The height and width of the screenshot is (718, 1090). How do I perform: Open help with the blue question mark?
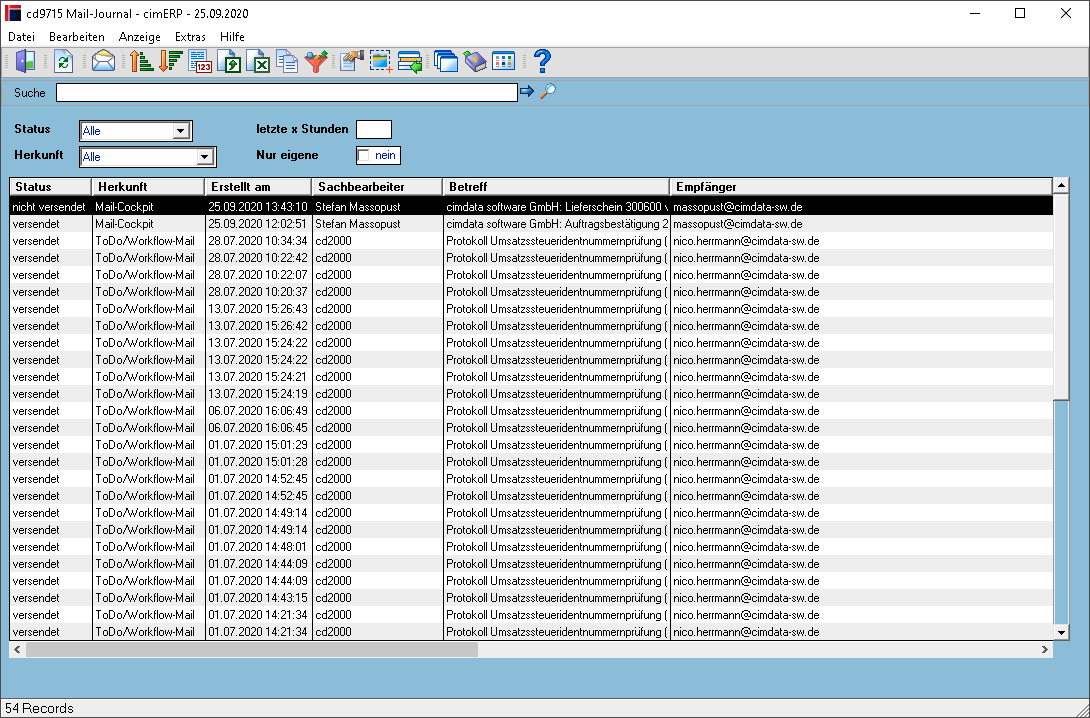pos(542,62)
